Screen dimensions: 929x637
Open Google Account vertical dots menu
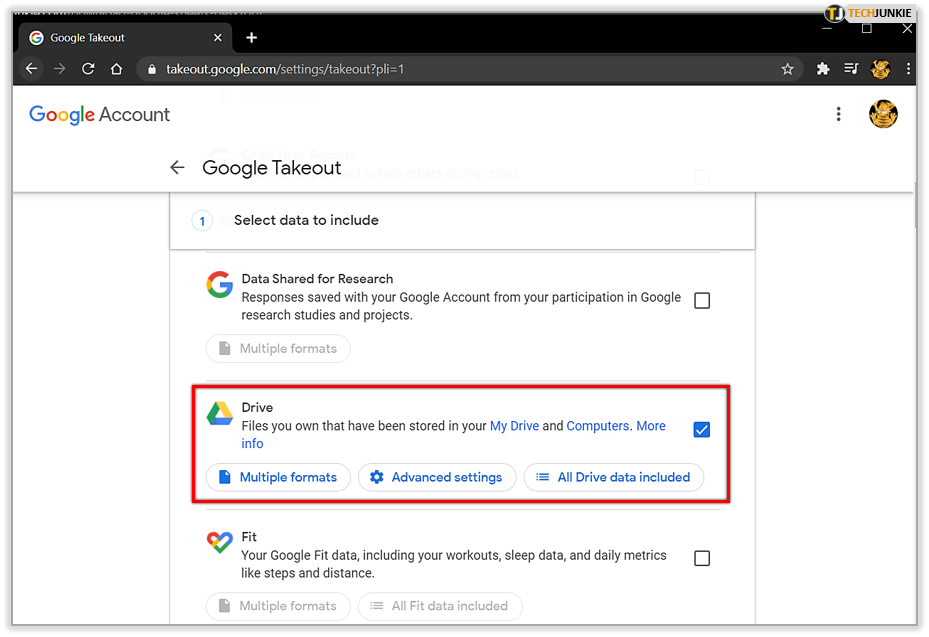coord(838,114)
